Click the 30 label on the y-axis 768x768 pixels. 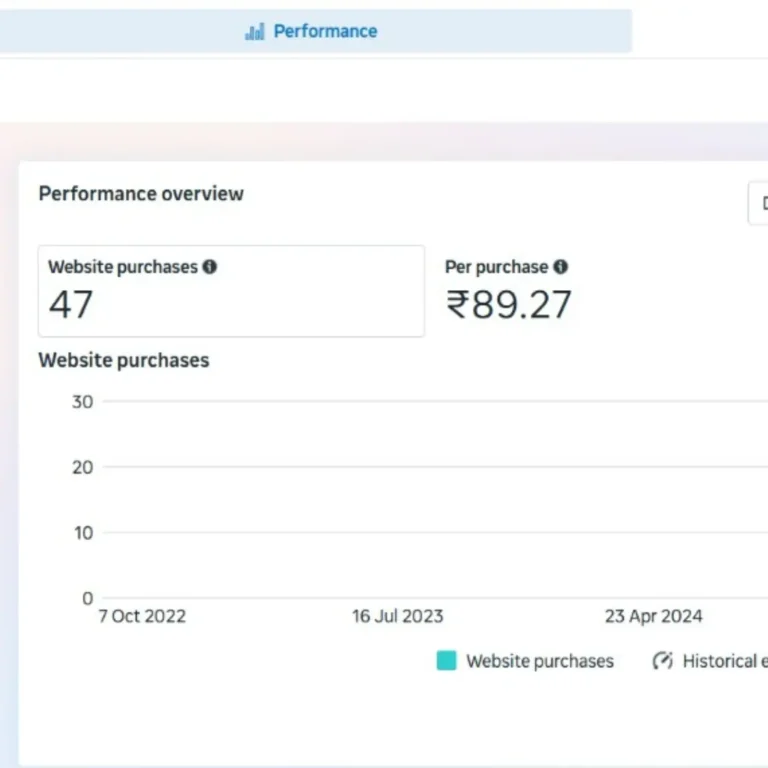82,402
